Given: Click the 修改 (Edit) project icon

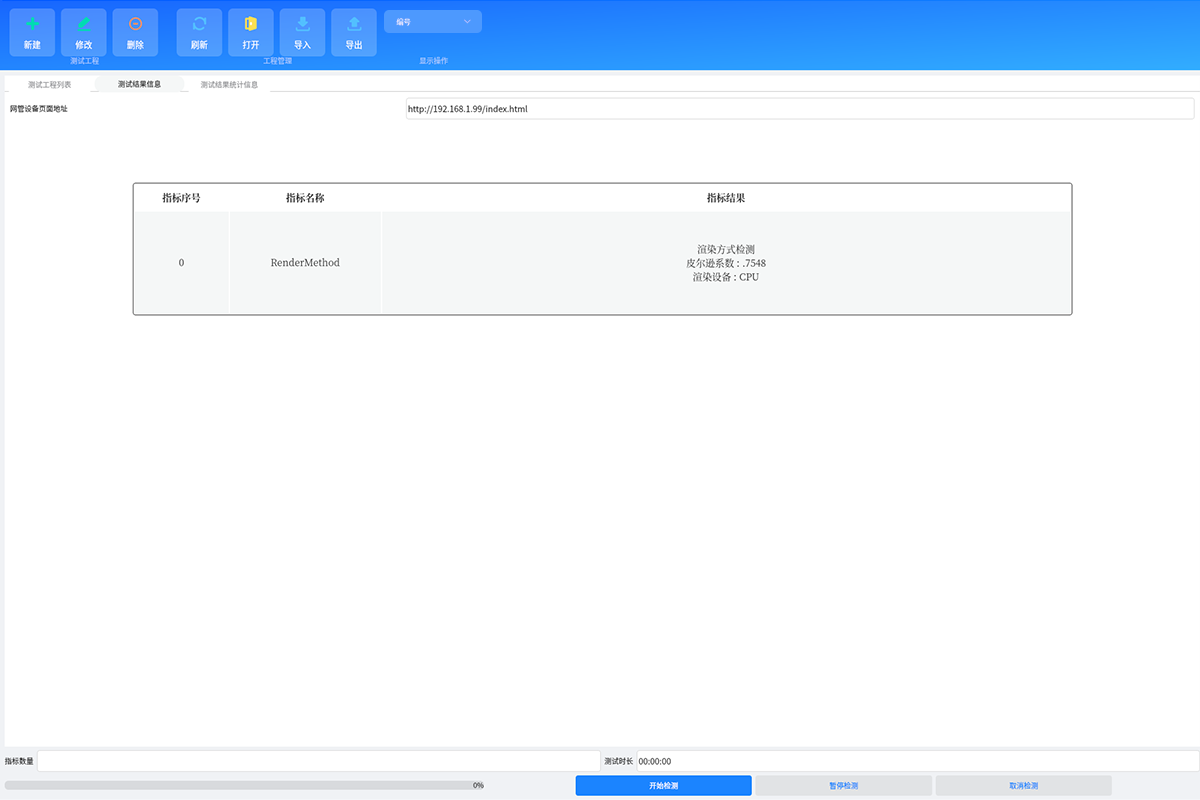Looking at the screenshot, I should [x=84, y=32].
